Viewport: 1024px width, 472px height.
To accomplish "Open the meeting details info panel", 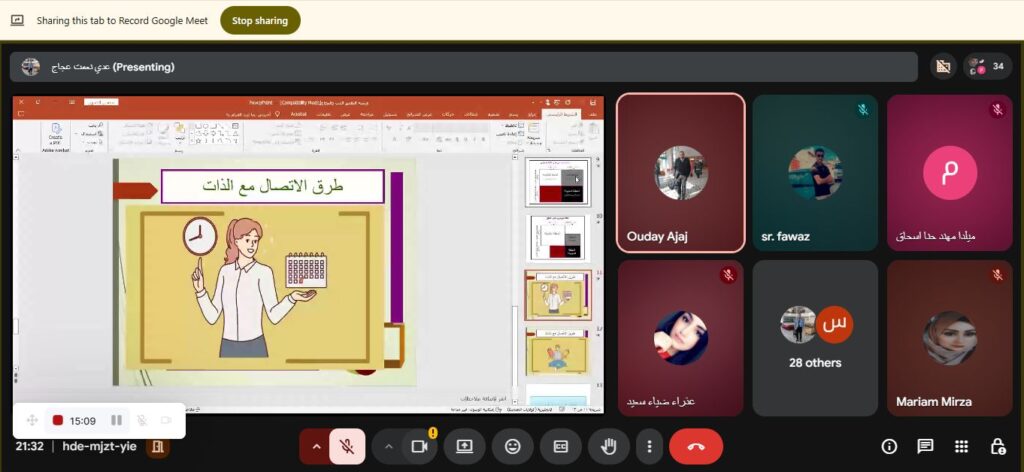I will coord(889,446).
